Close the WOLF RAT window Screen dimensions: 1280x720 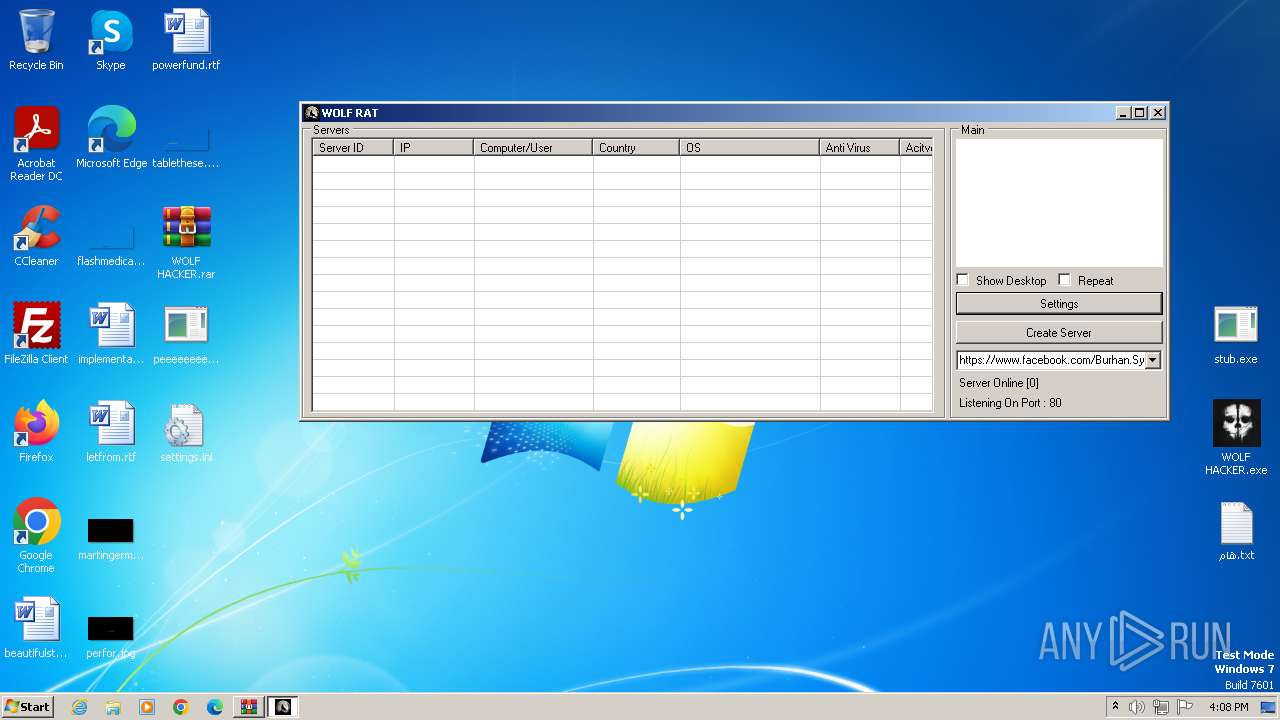(x=1158, y=113)
